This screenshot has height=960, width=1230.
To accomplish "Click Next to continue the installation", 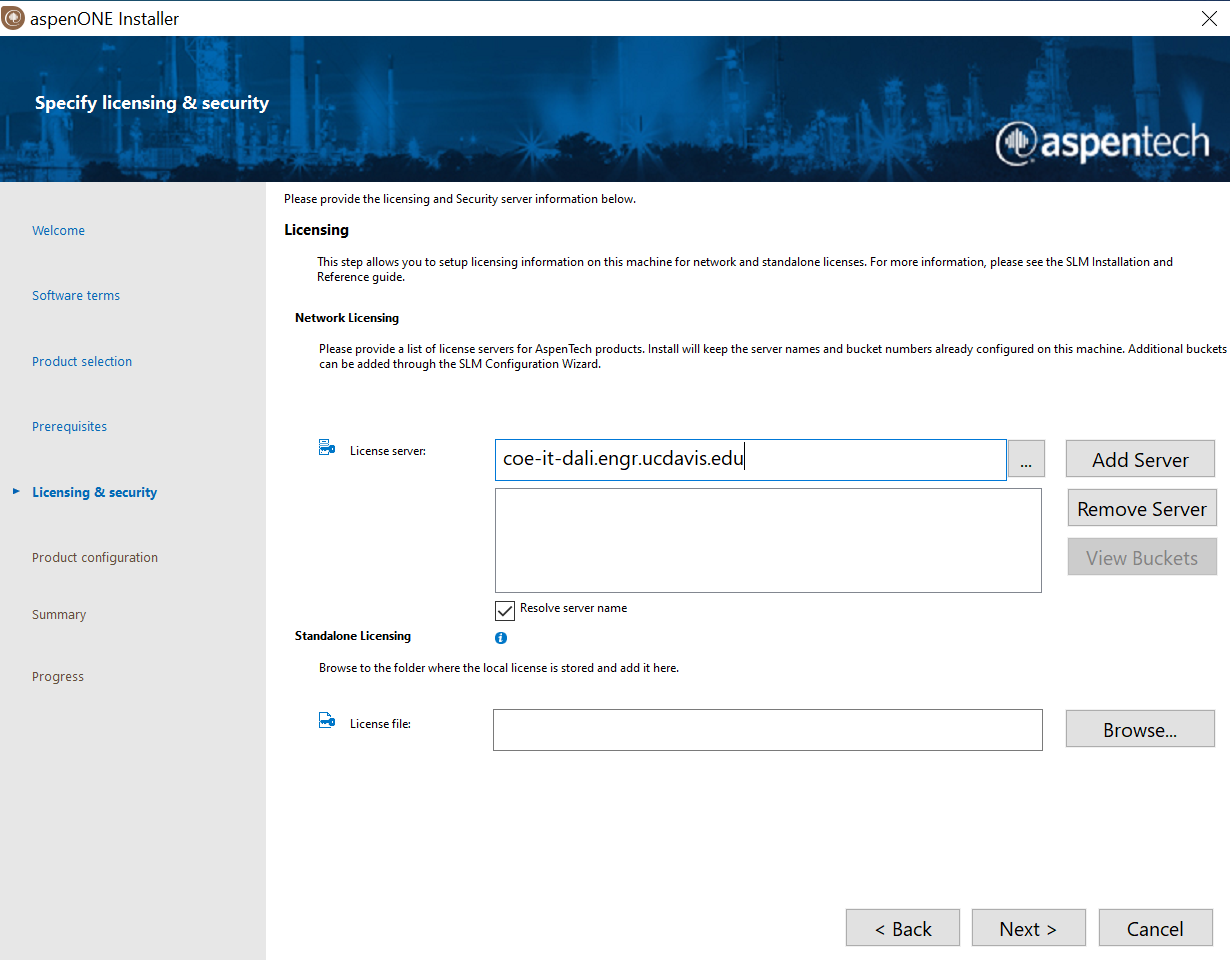I will click(1028, 927).
